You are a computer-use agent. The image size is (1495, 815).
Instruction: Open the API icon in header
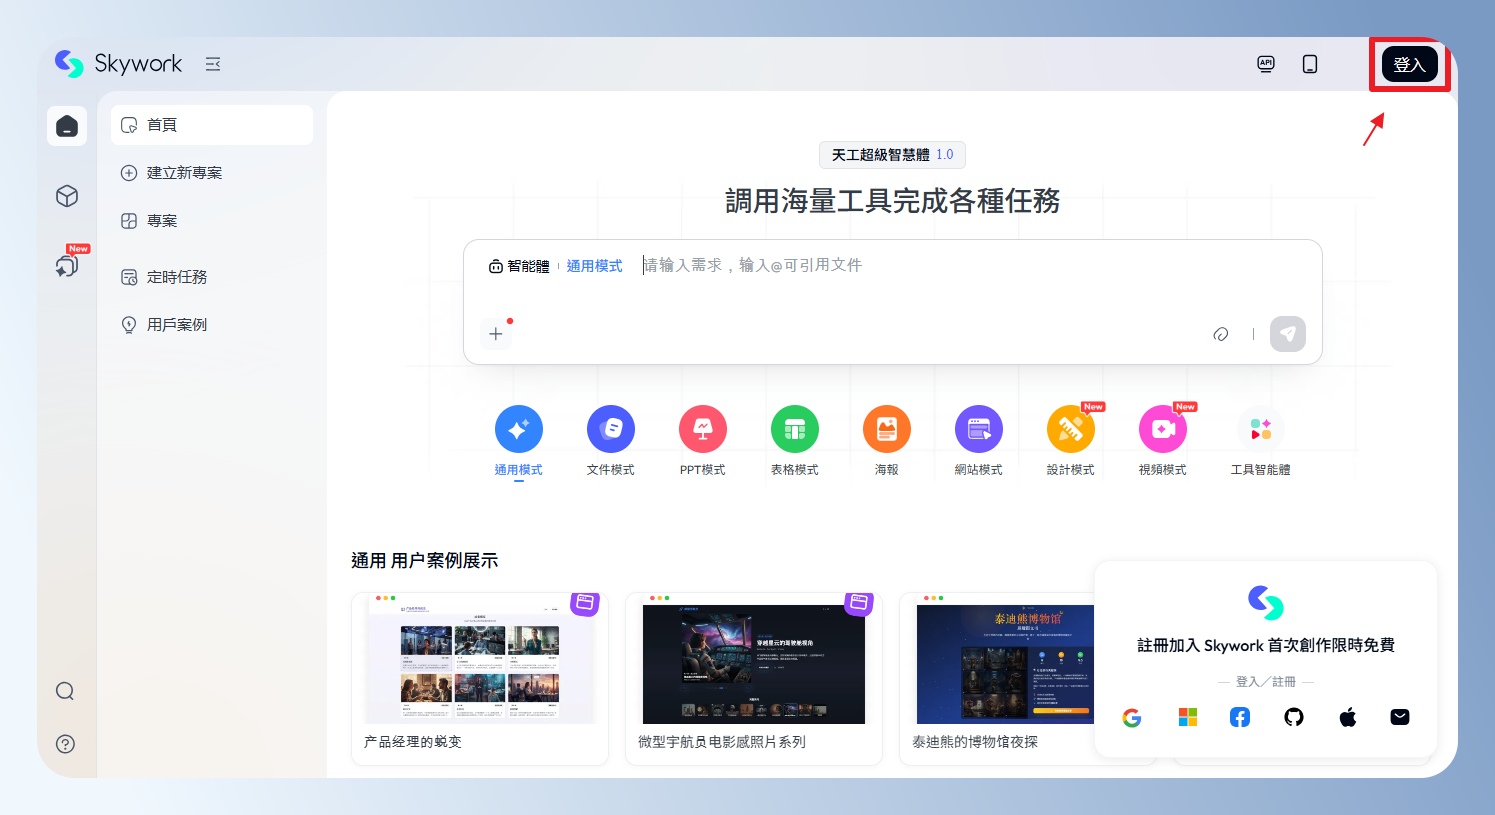point(1266,64)
